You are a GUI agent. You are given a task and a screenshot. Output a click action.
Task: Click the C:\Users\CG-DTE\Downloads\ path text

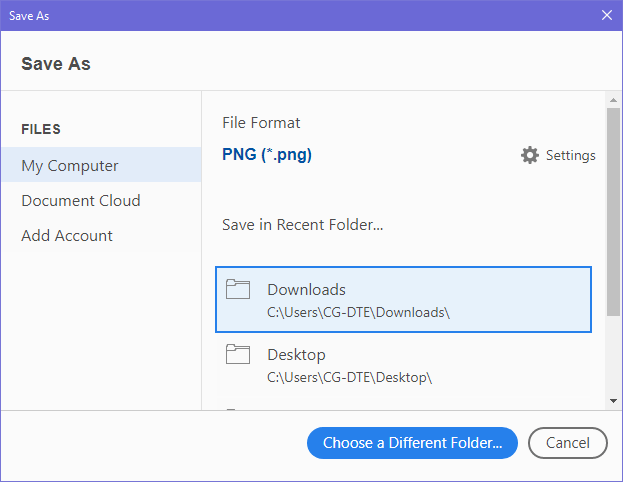[x=358, y=312]
